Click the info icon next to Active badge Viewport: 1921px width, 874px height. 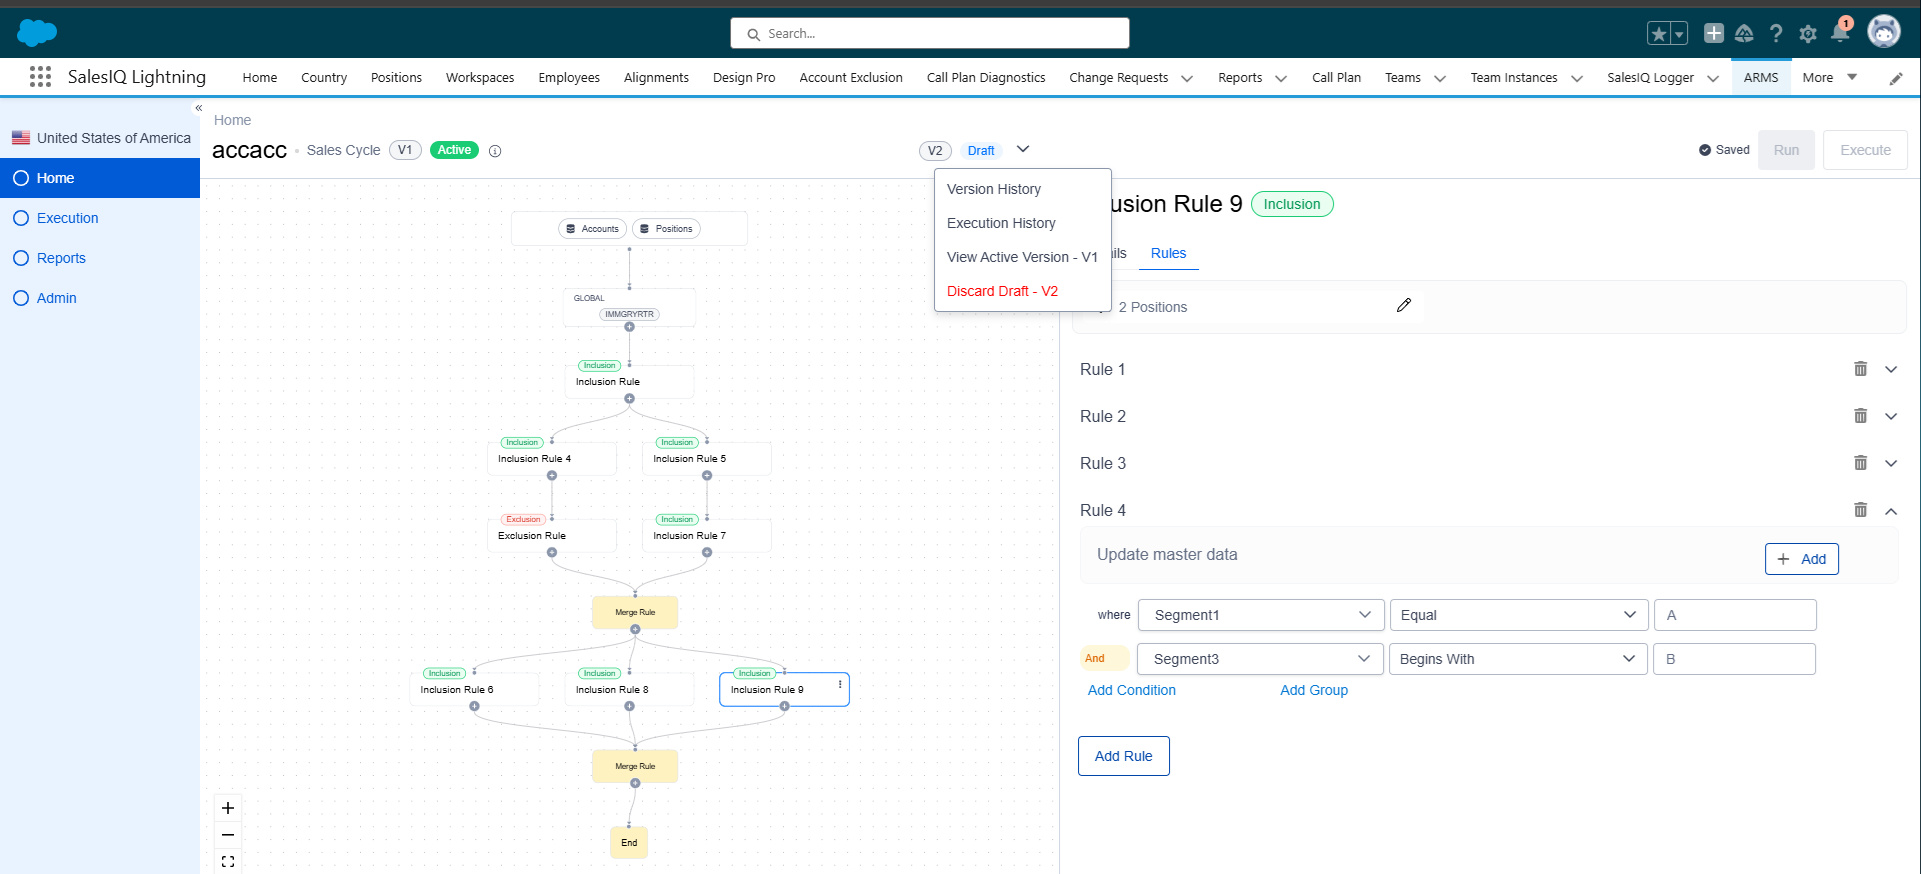495,151
